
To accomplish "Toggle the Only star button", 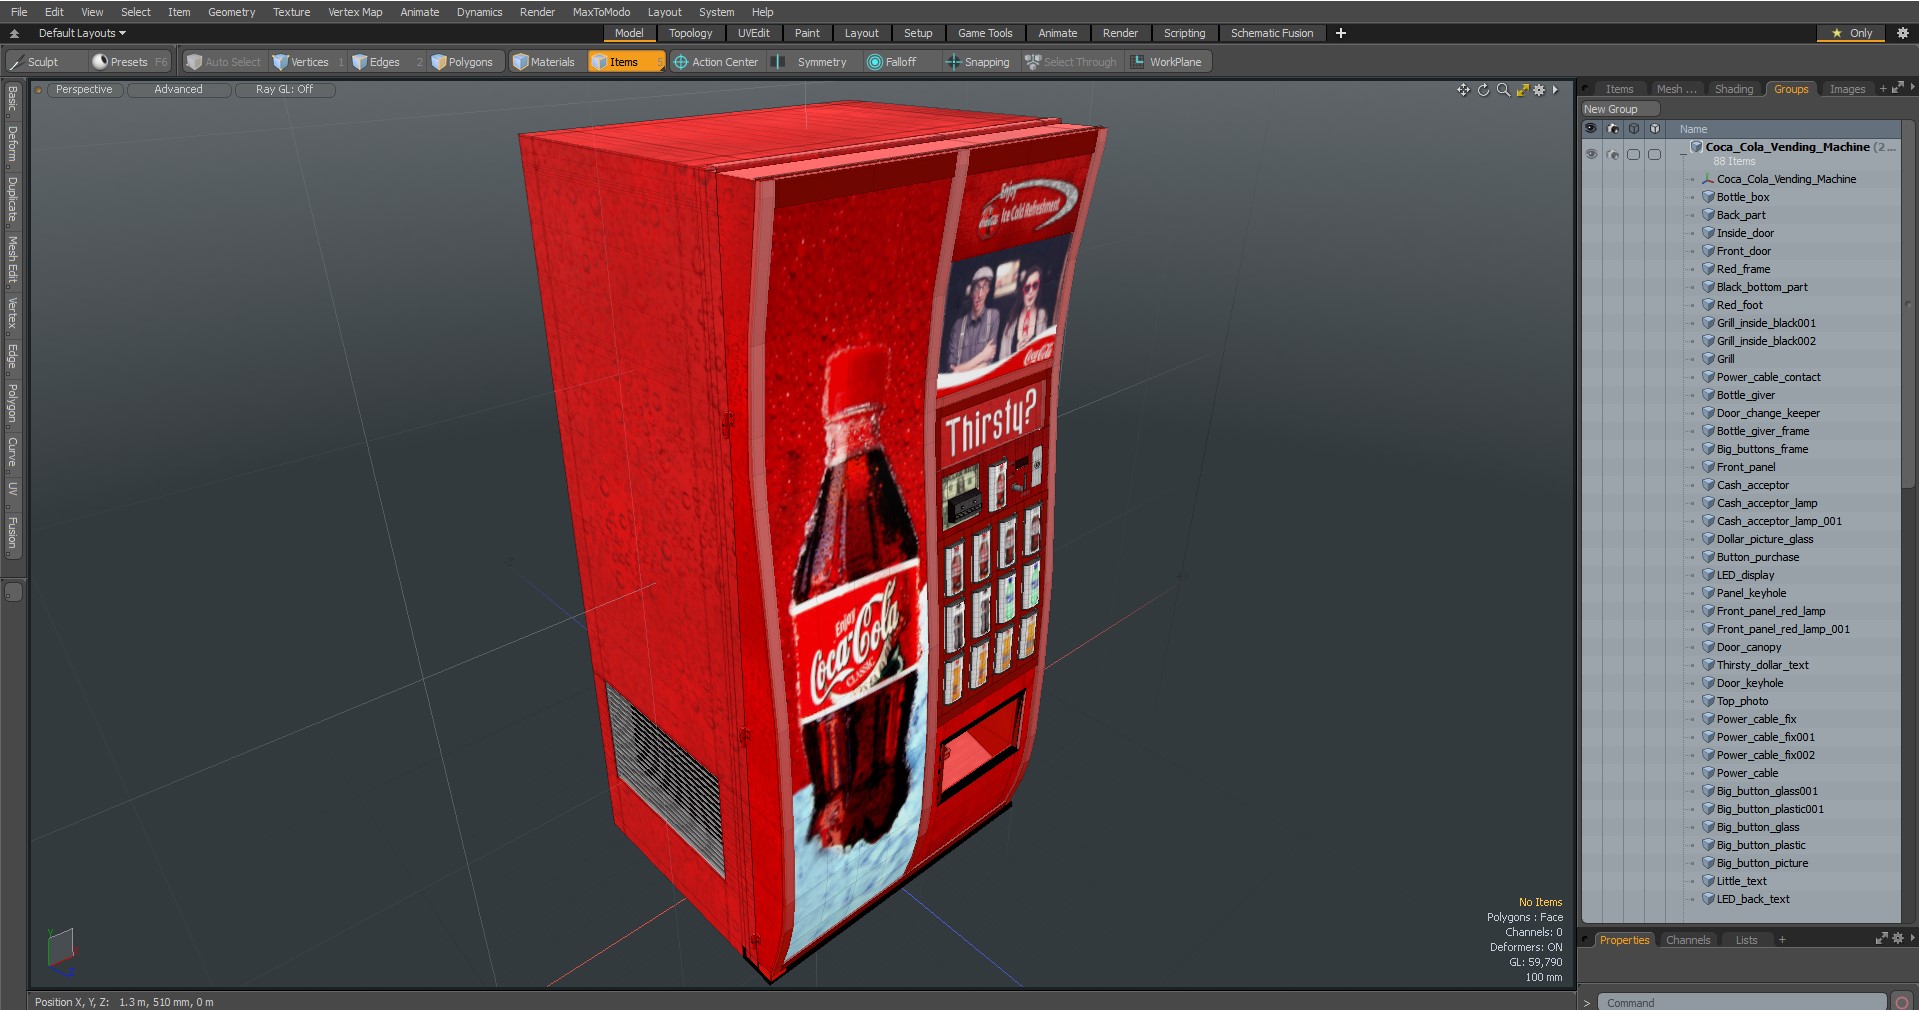I will point(1851,33).
